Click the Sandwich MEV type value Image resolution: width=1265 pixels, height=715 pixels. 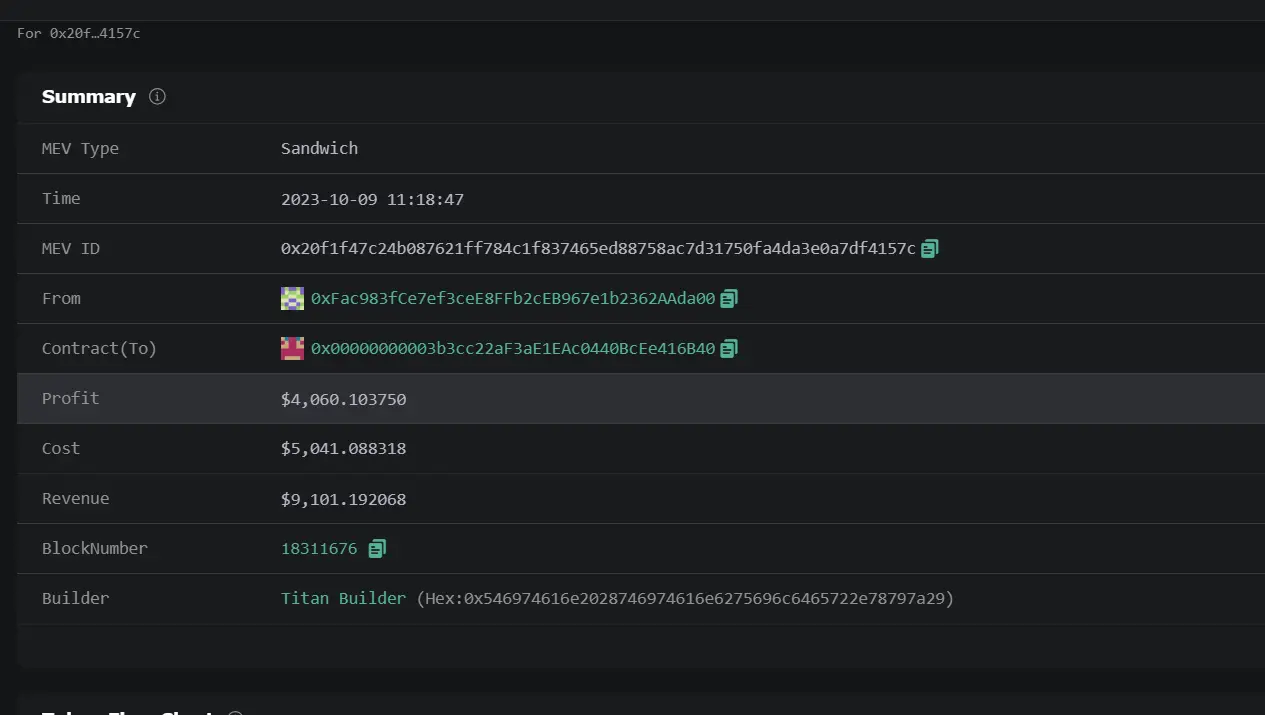tap(319, 149)
